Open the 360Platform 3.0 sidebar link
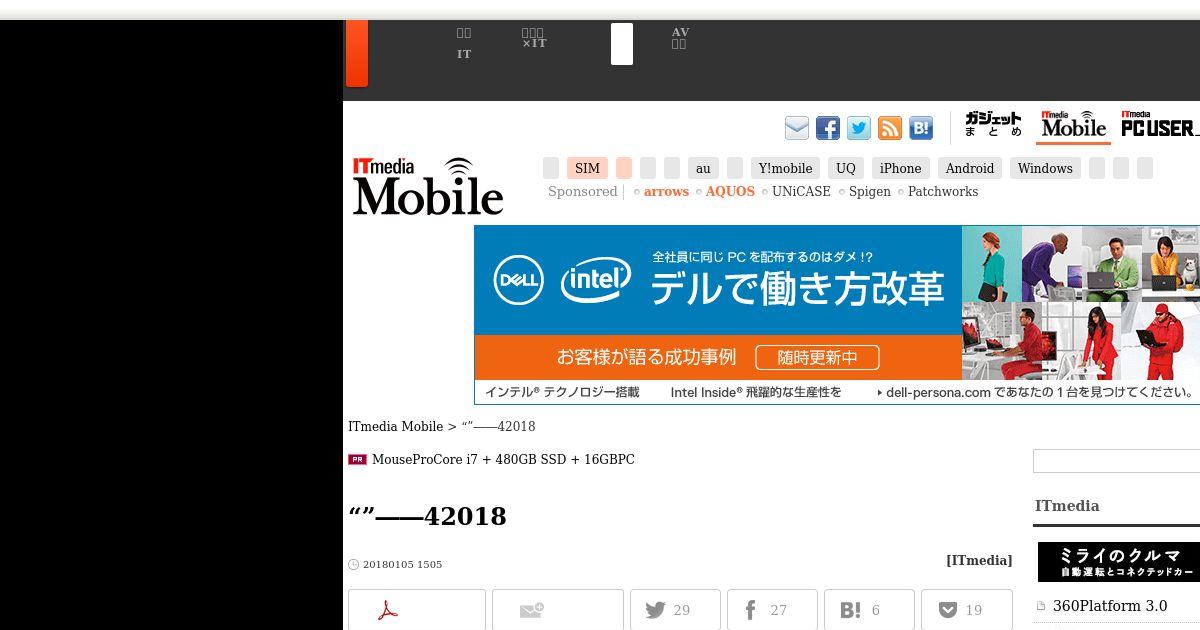The image size is (1200, 630). [x=1110, y=606]
